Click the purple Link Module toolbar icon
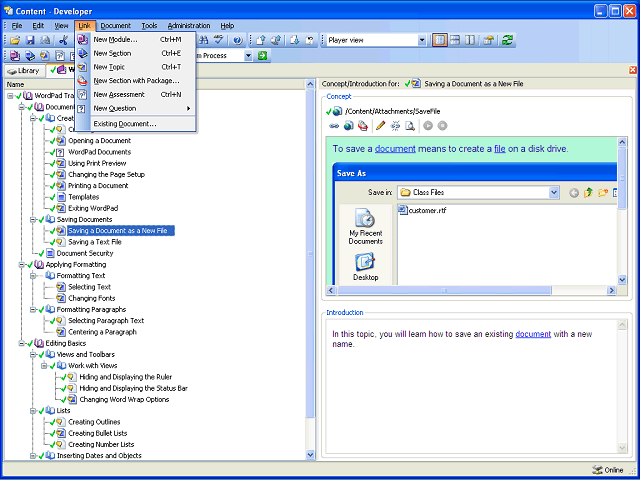The width and height of the screenshot is (640, 480). (15, 56)
